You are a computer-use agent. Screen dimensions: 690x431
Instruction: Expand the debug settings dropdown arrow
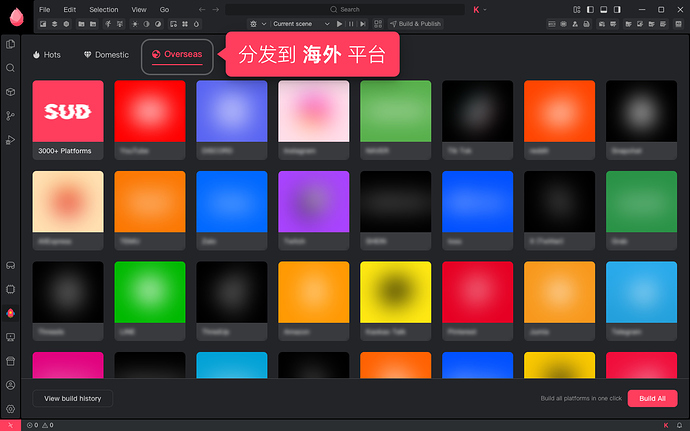(264, 24)
